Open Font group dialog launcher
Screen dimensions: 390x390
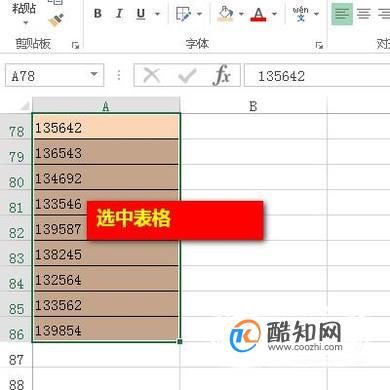[319, 45]
